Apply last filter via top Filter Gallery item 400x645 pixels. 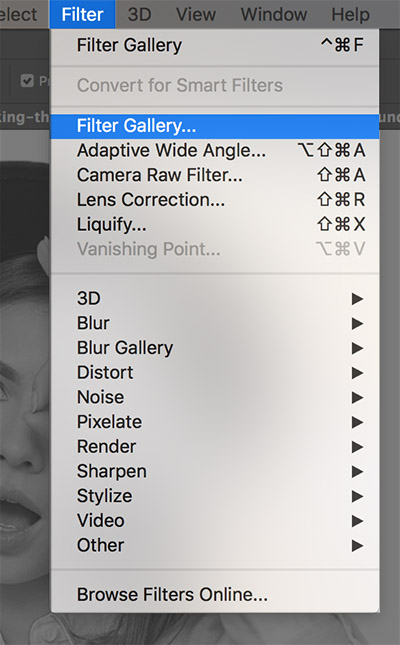214,45
